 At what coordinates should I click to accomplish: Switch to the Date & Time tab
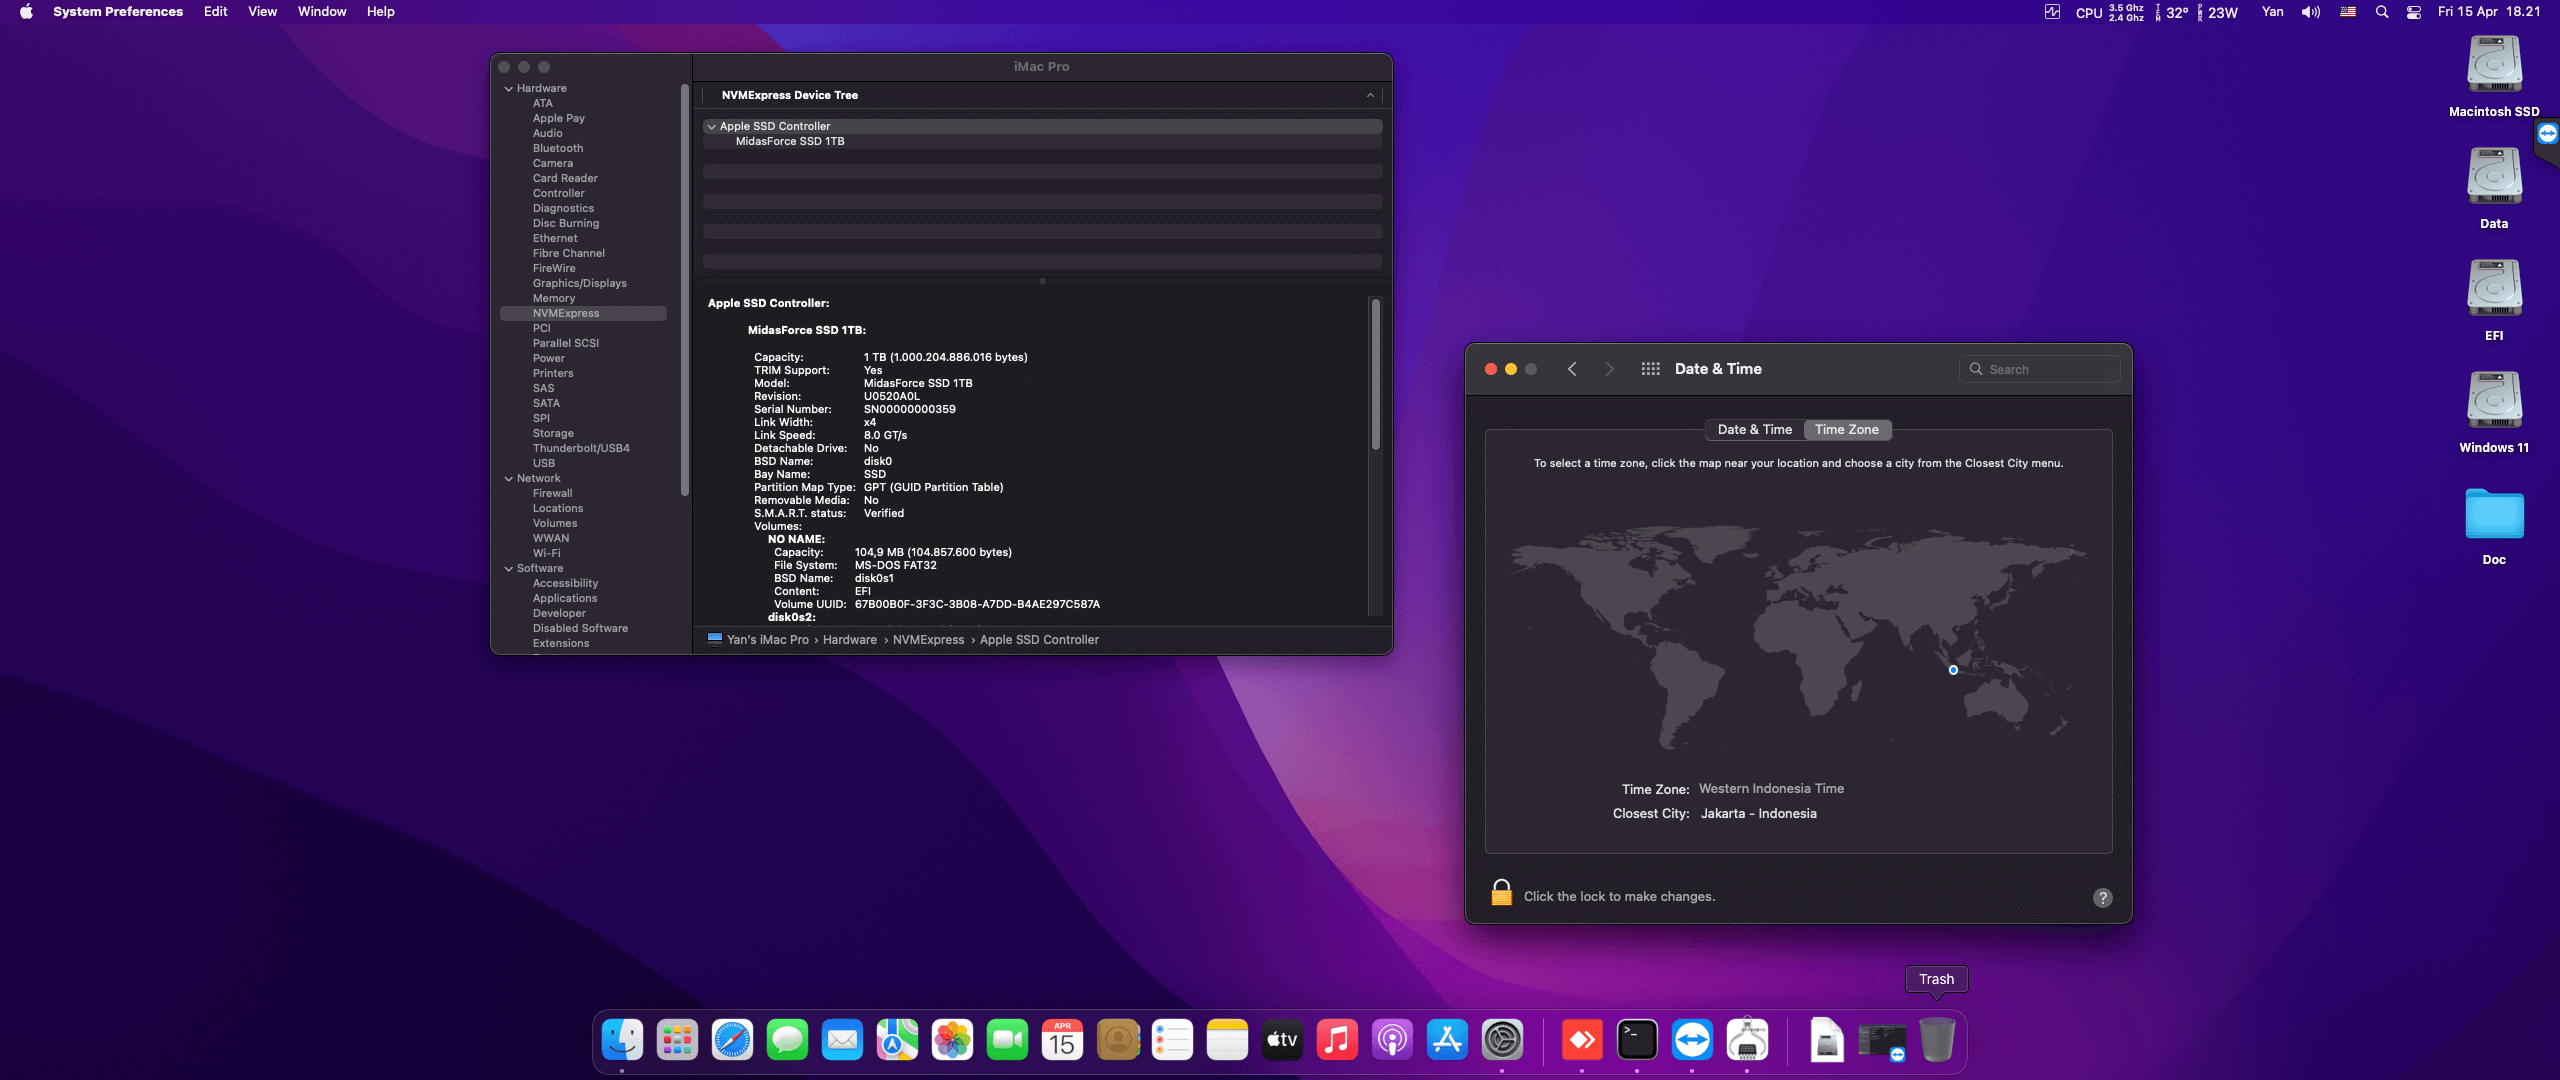[1754, 430]
